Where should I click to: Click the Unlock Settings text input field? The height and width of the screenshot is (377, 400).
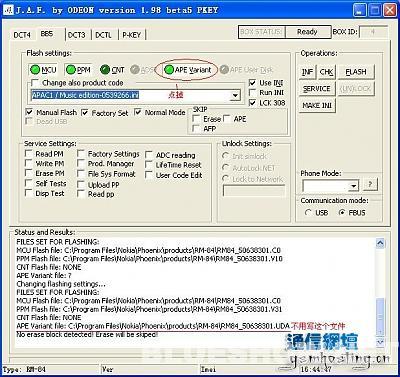[254, 191]
